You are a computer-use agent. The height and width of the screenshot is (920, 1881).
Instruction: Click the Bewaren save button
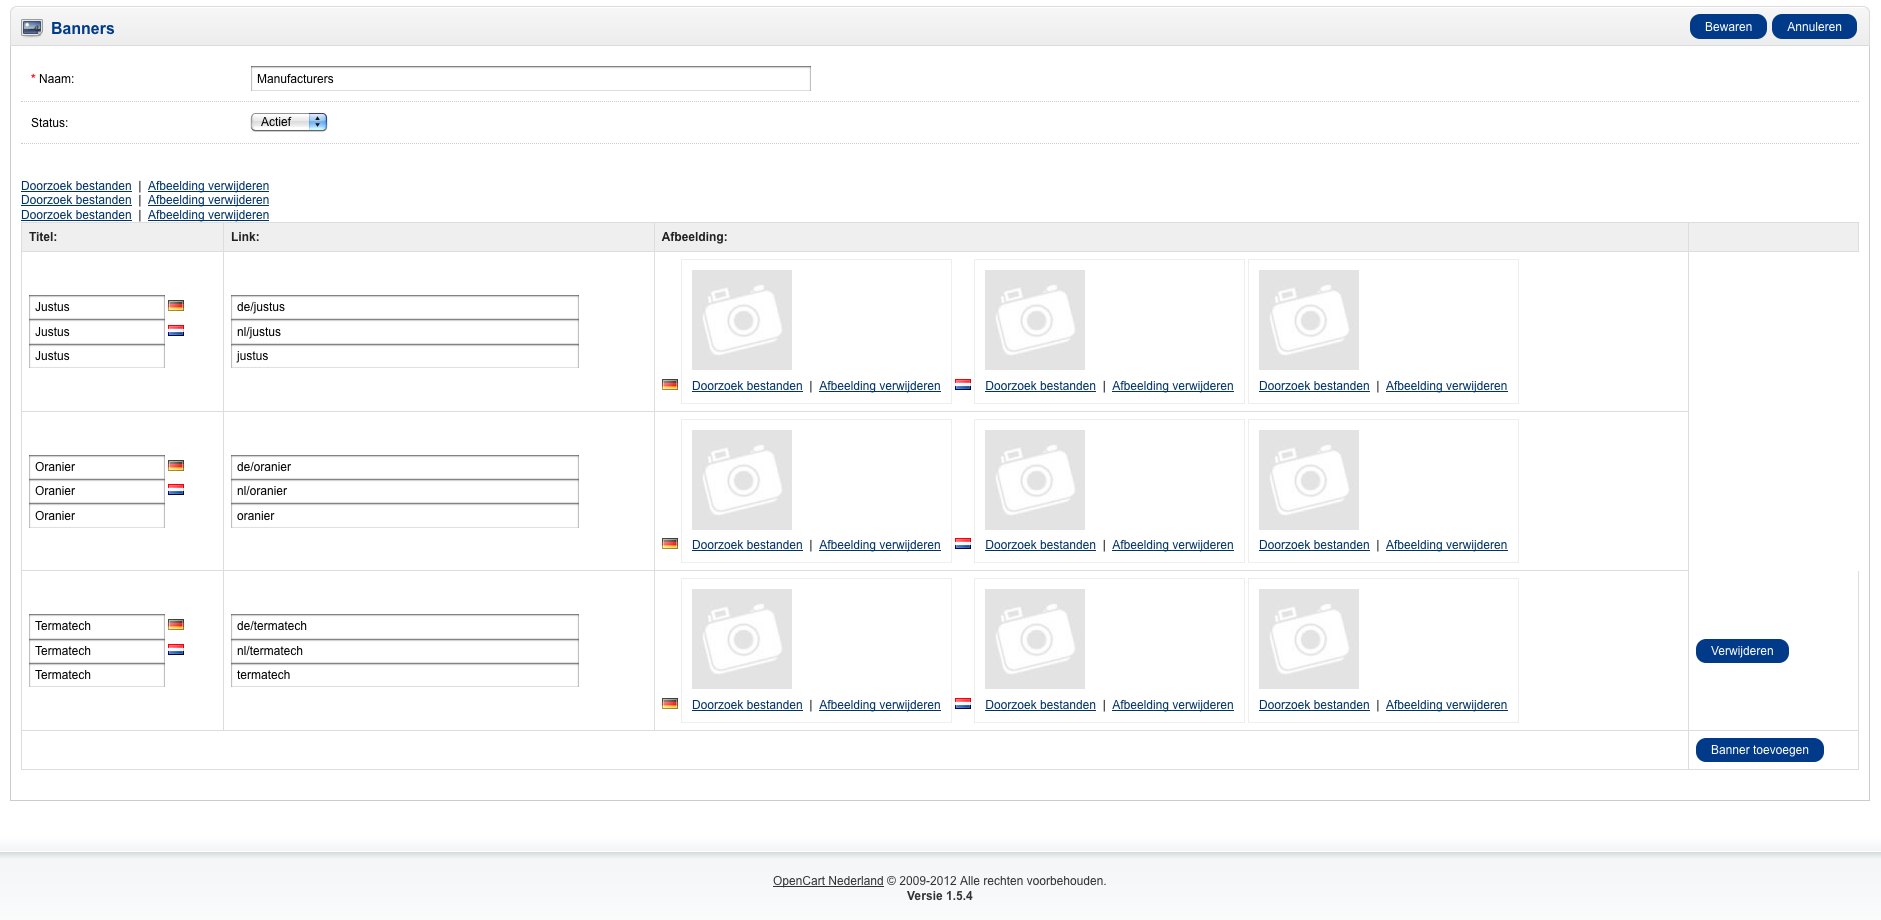[x=1728, y=27]
